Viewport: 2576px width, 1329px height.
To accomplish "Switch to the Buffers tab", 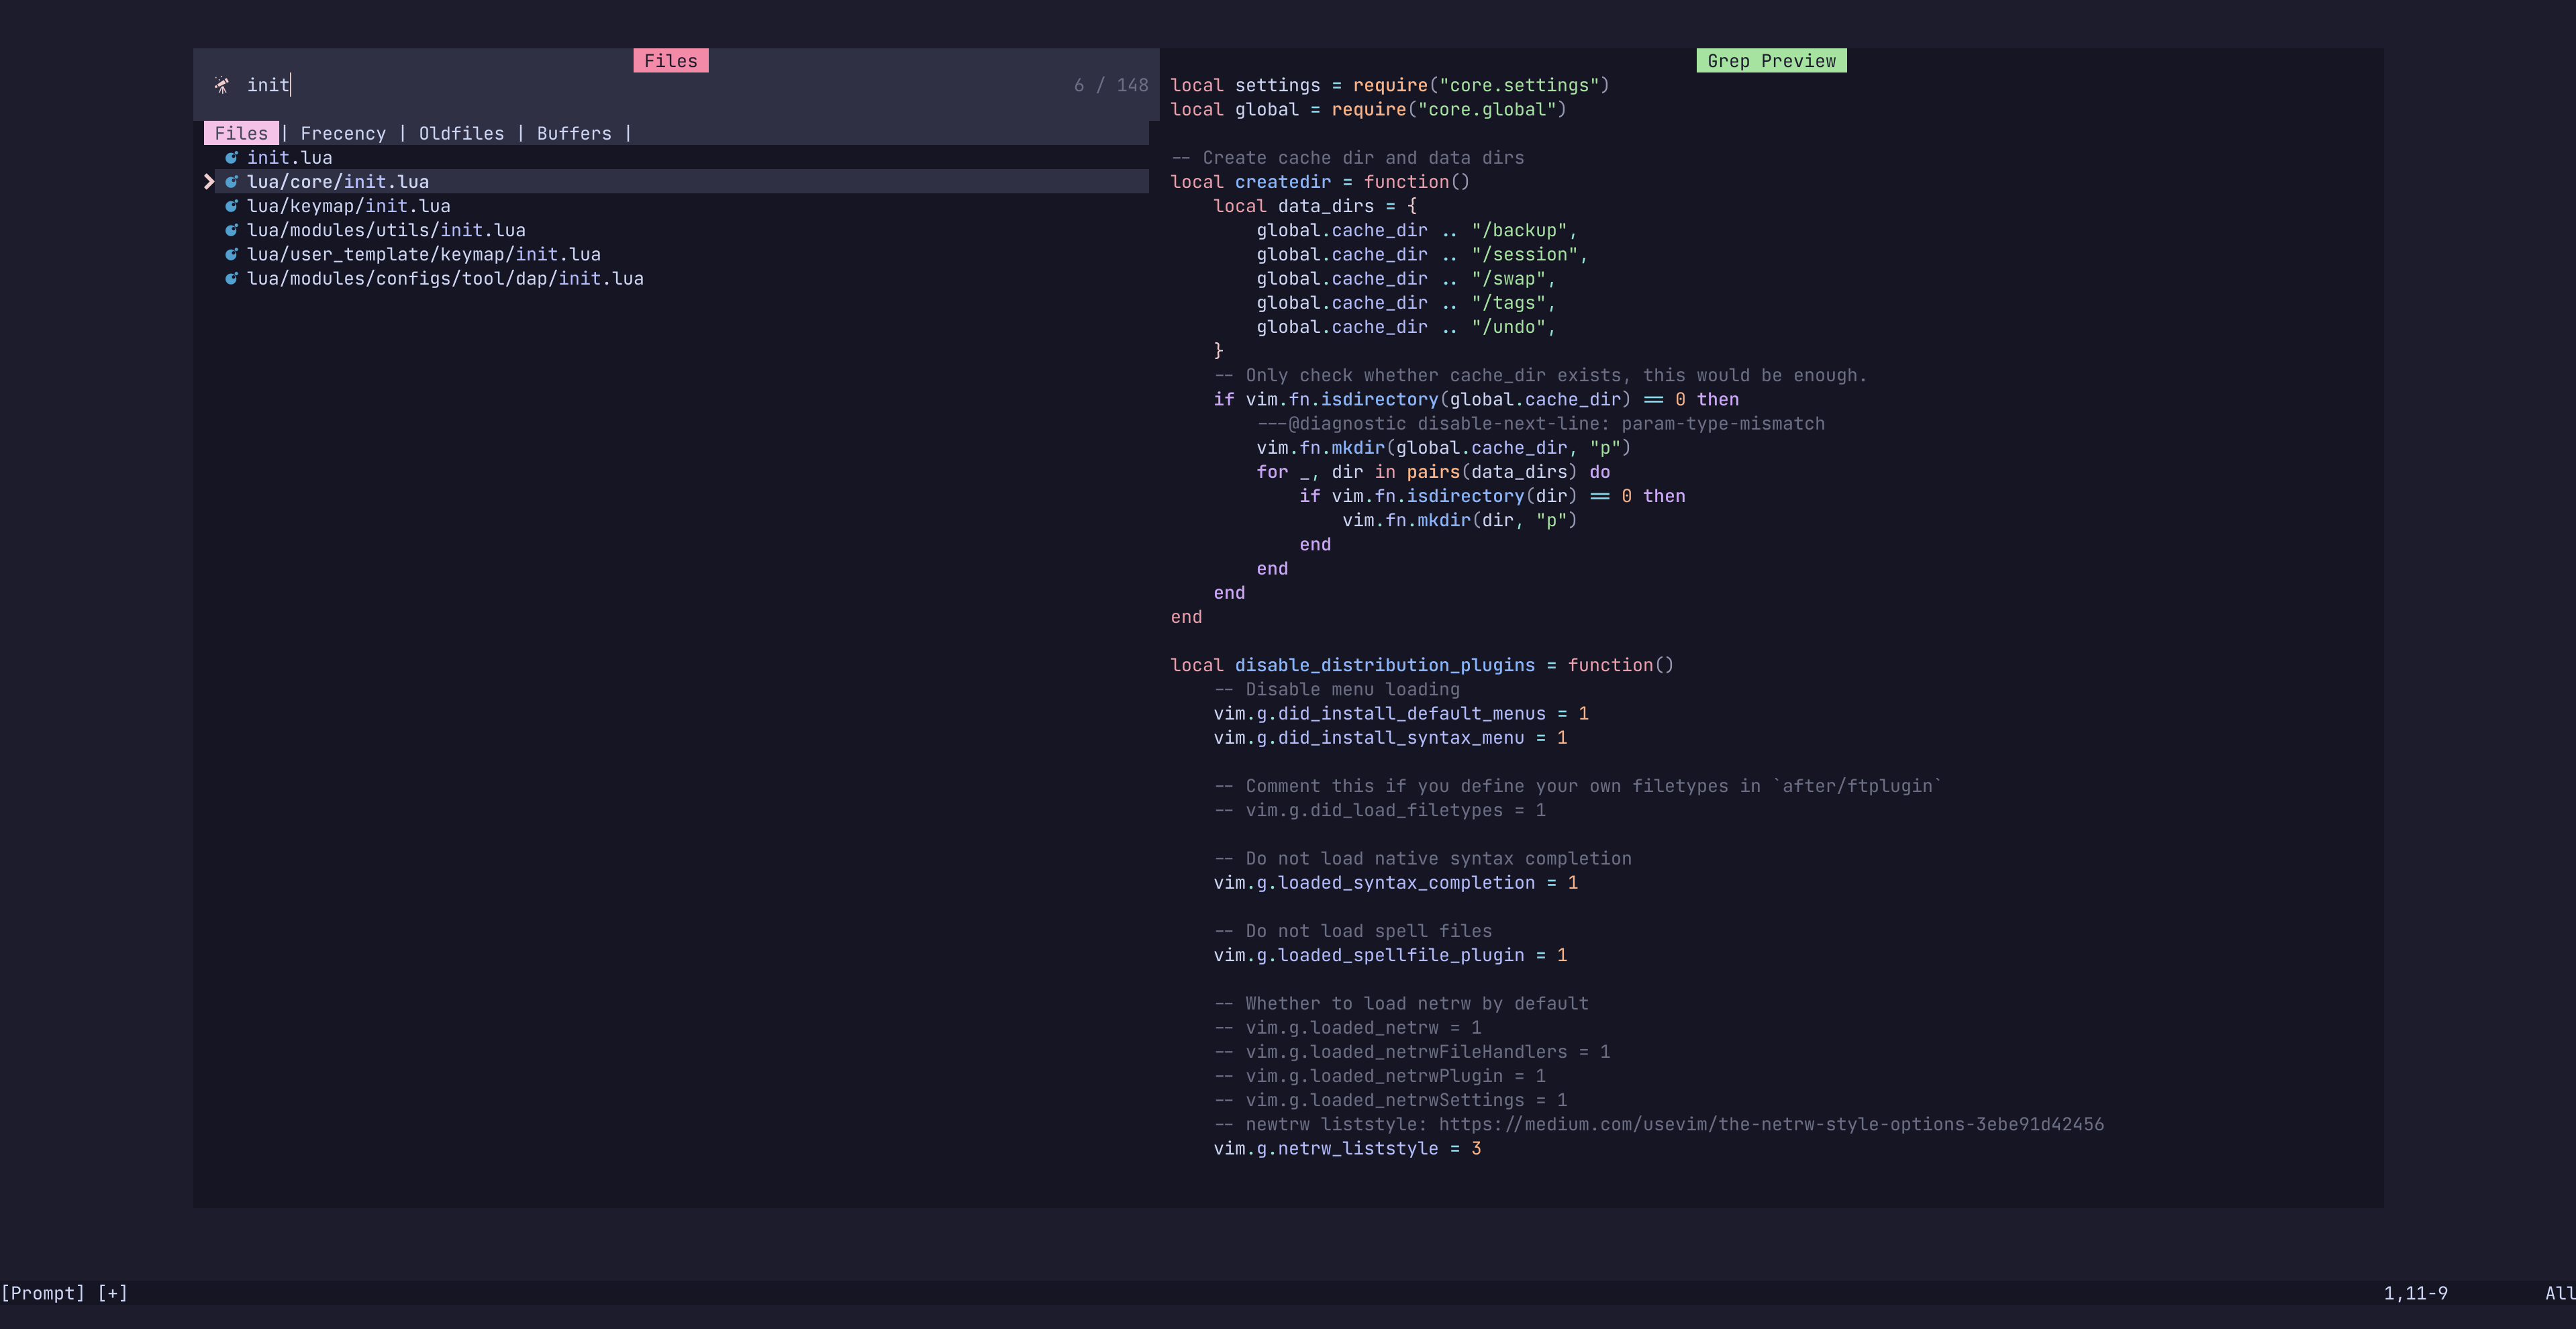I will 573,133.
